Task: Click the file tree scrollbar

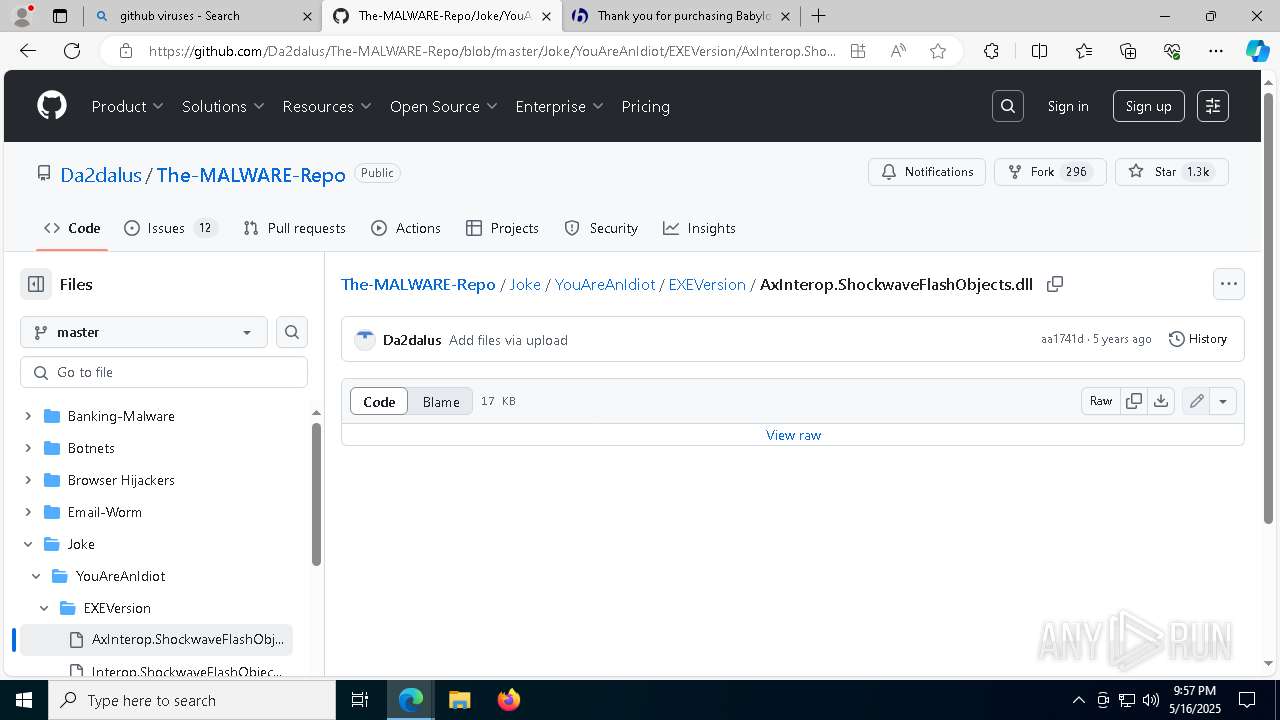Action: click(x=316, y=494)
